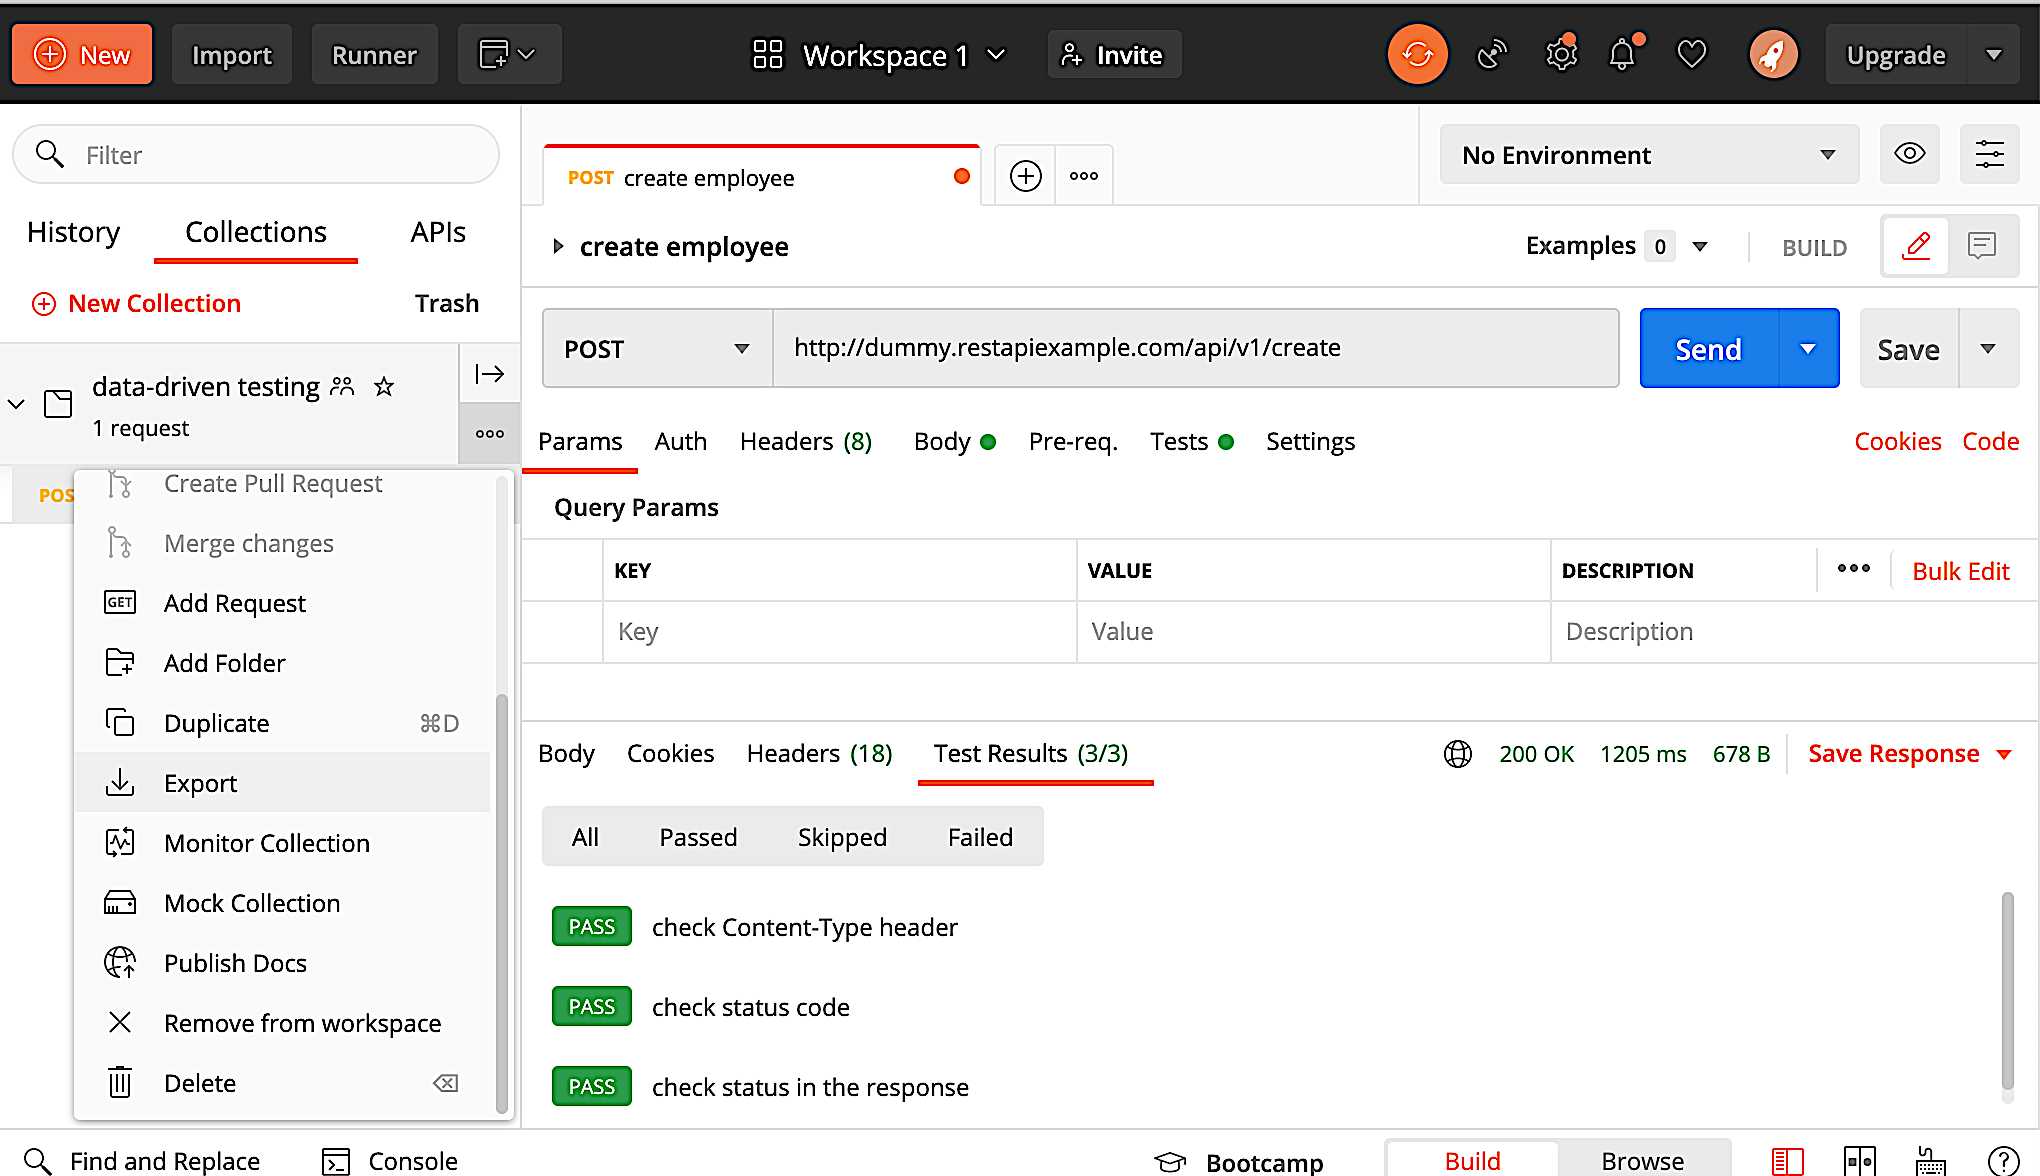
Task: Click New Collection link
Action: [x=136, y=303]
